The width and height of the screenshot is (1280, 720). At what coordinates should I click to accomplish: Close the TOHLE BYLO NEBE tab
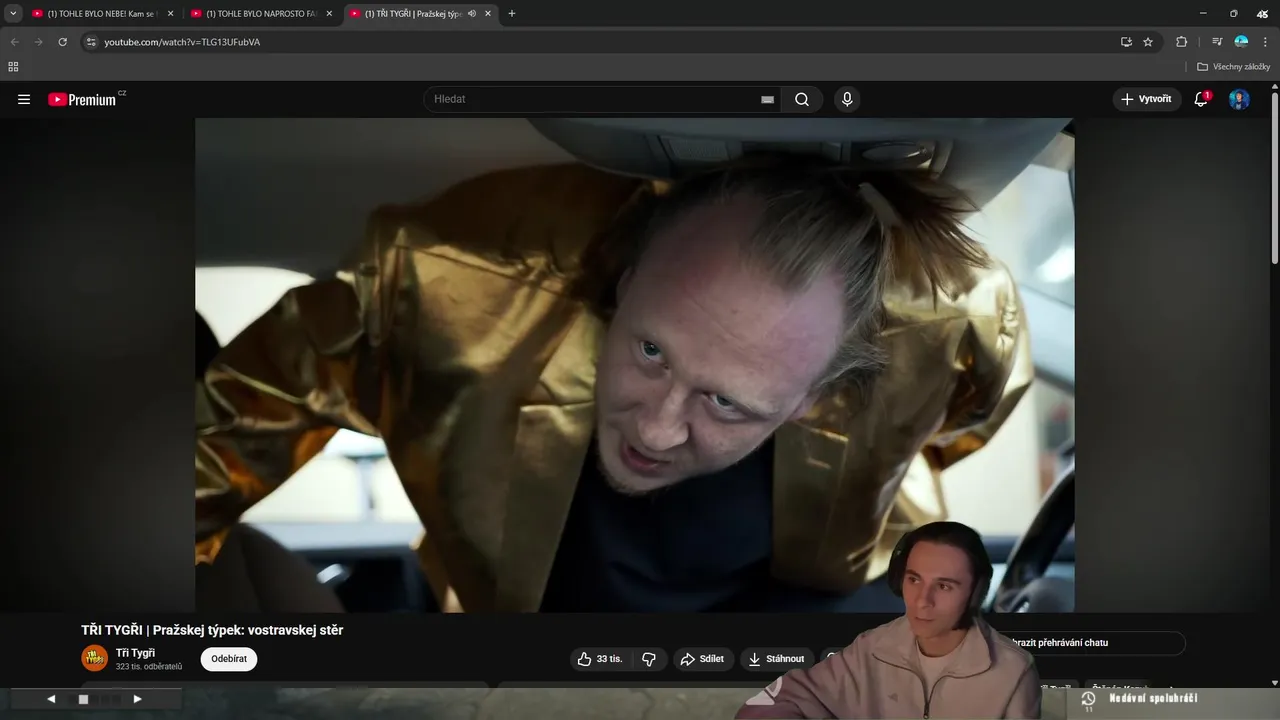170,14
